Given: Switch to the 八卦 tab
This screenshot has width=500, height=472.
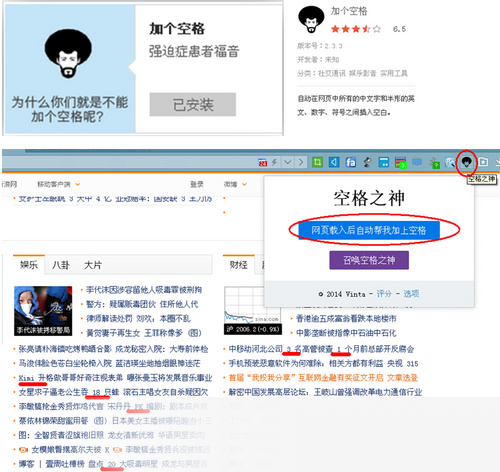Looking at the screenshot, I should (61, 265).
